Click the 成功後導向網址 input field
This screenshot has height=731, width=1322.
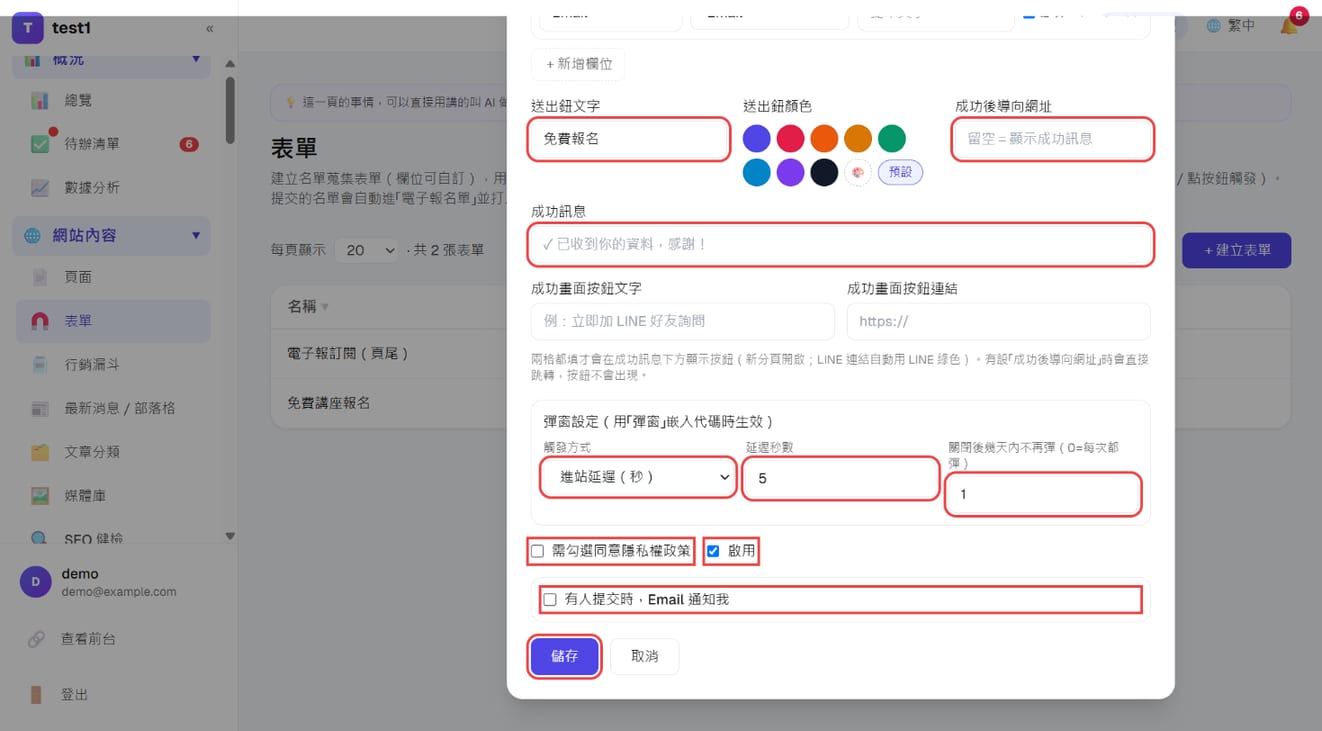tap(1053, 139)
